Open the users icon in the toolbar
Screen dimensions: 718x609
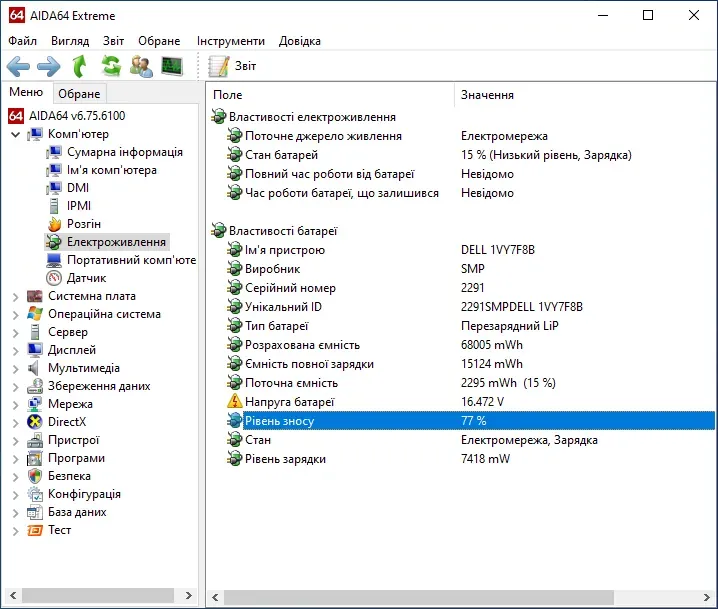[x=141, y=67]
